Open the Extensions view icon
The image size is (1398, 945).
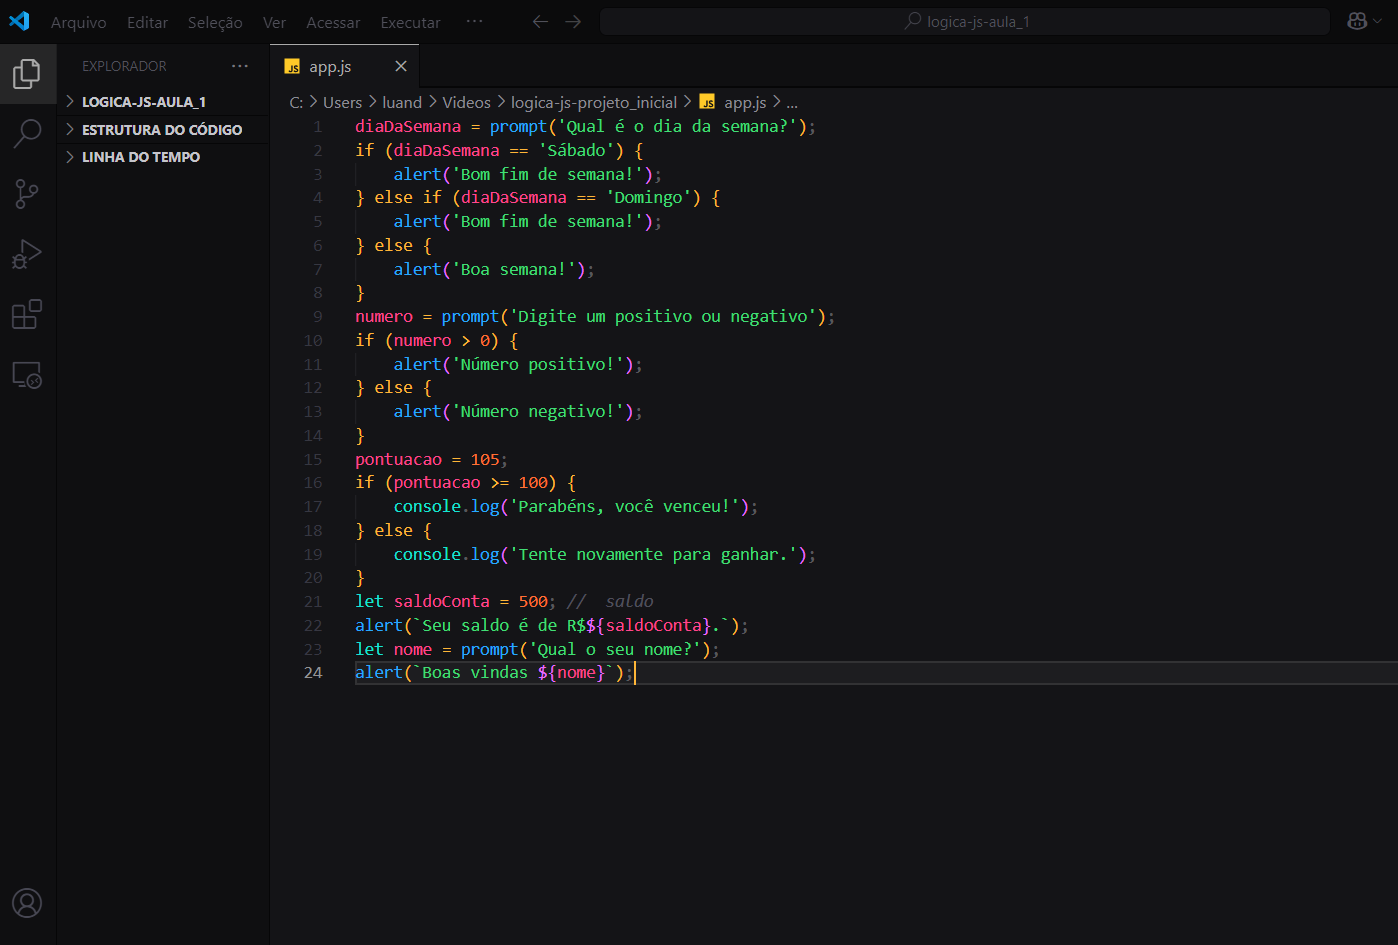(x=27, y=314)
